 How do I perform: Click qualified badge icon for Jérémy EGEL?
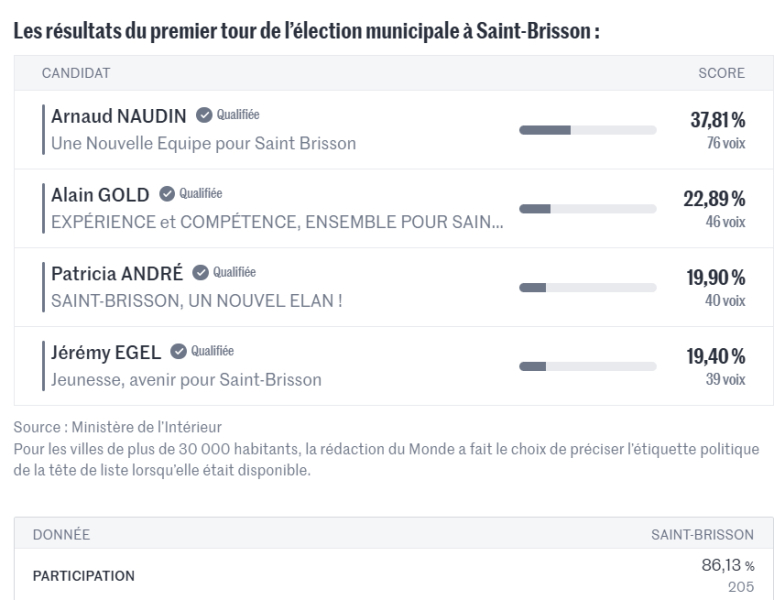pyautogui.click(x=178, y=351)
